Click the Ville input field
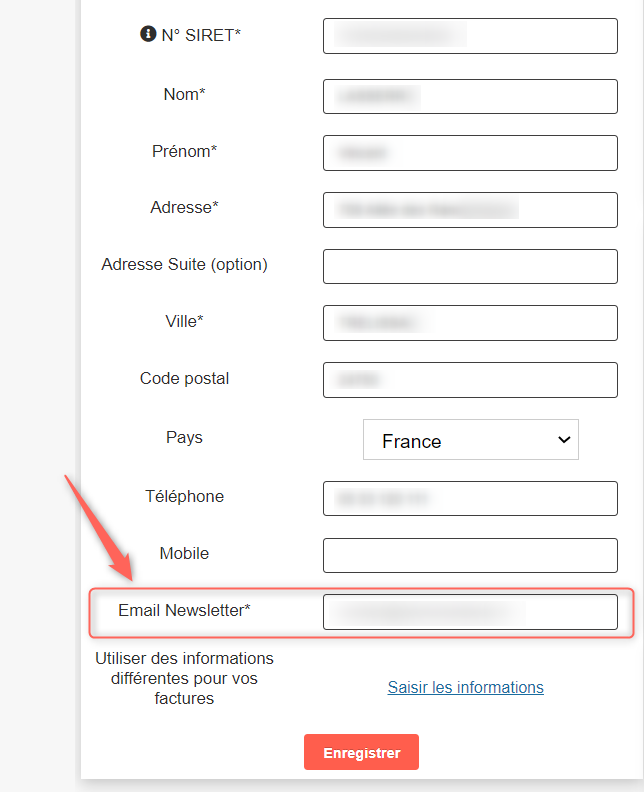This screenshot has width=644, height=792. (470, 323)
